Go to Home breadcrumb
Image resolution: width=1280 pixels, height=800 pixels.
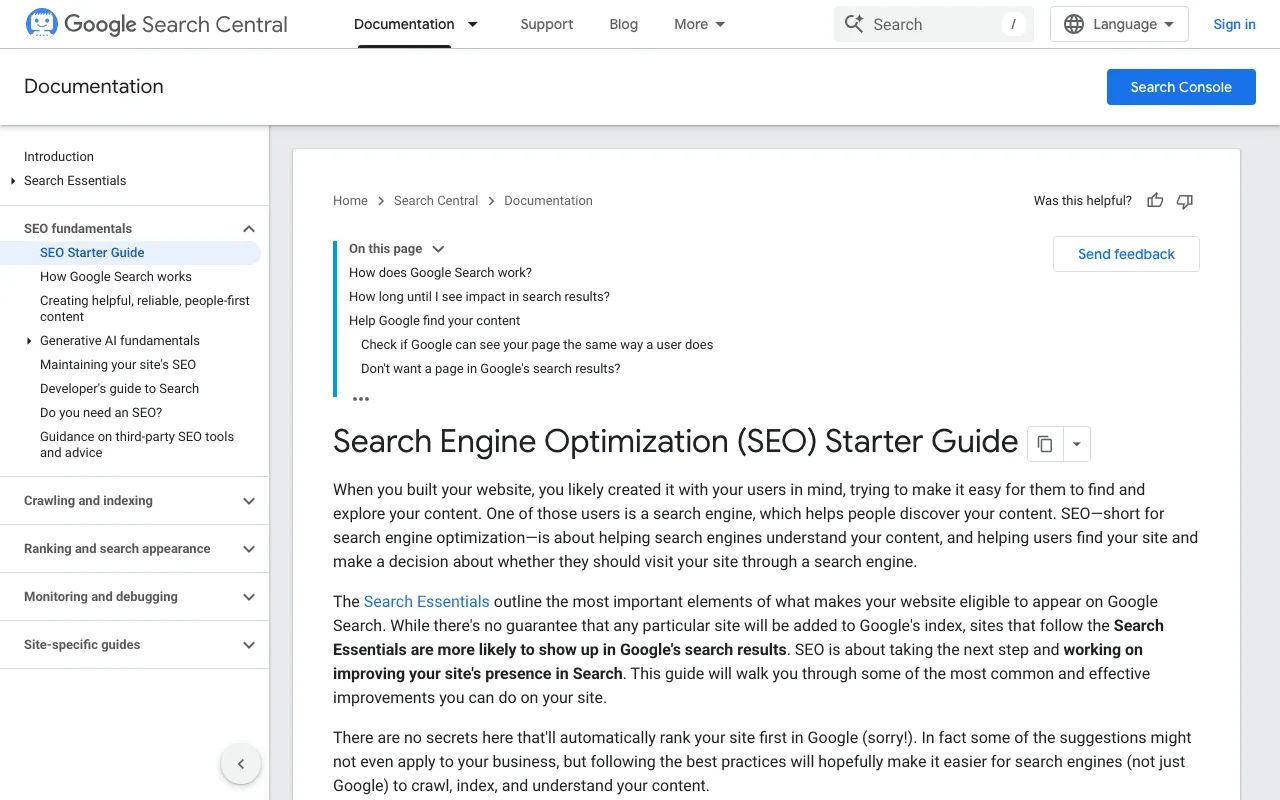350,201
